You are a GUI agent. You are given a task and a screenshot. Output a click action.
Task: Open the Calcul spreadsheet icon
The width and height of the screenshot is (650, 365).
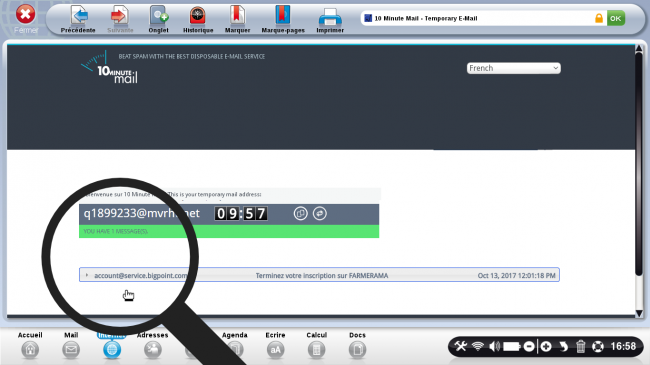[316, 350]
